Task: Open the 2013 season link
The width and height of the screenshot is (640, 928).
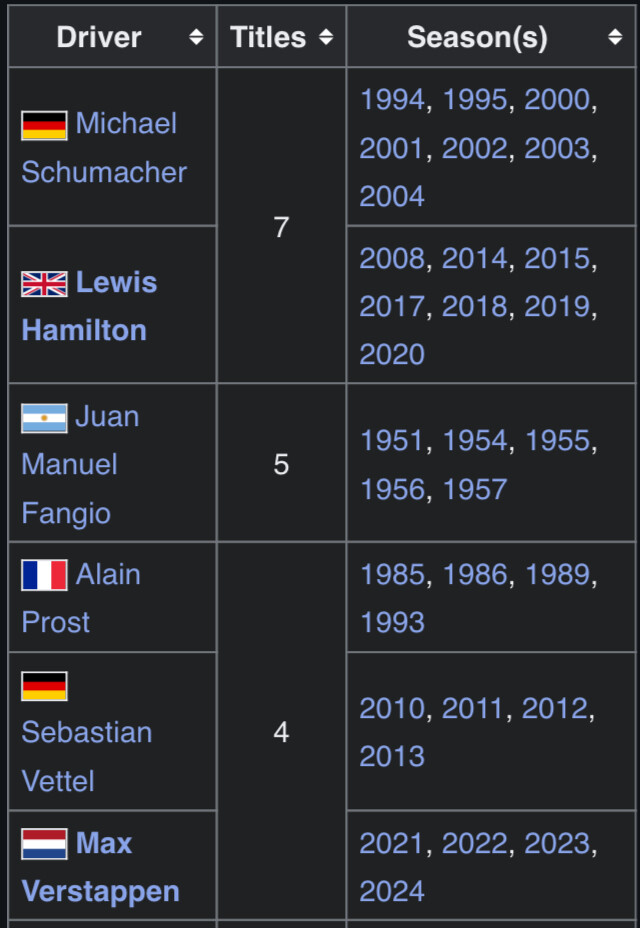Action: pos(392,757)
